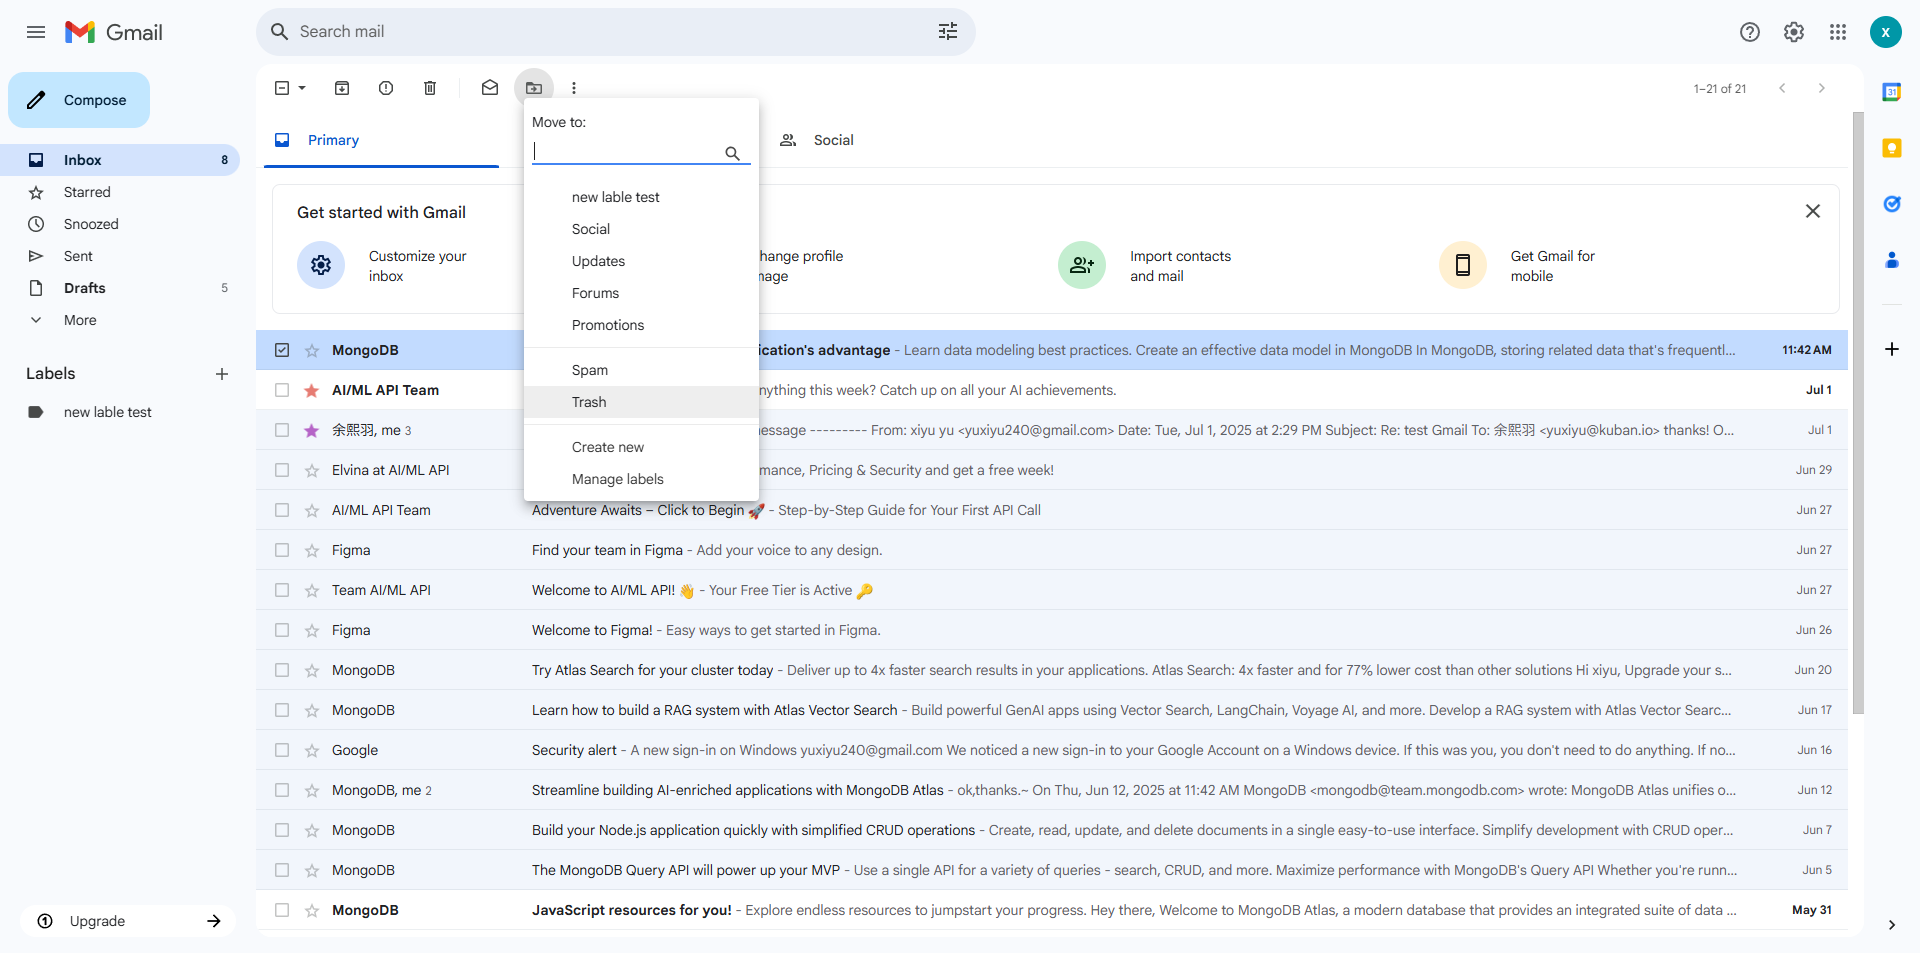Open Google Tasks side panel

(1892, 204)
